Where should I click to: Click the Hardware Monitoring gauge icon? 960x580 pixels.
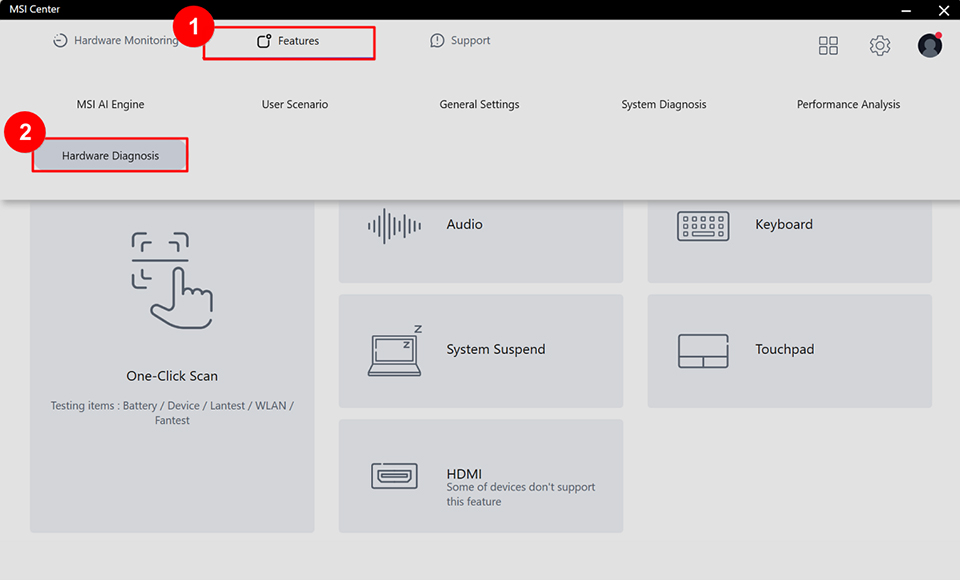[x=60, y=40]
